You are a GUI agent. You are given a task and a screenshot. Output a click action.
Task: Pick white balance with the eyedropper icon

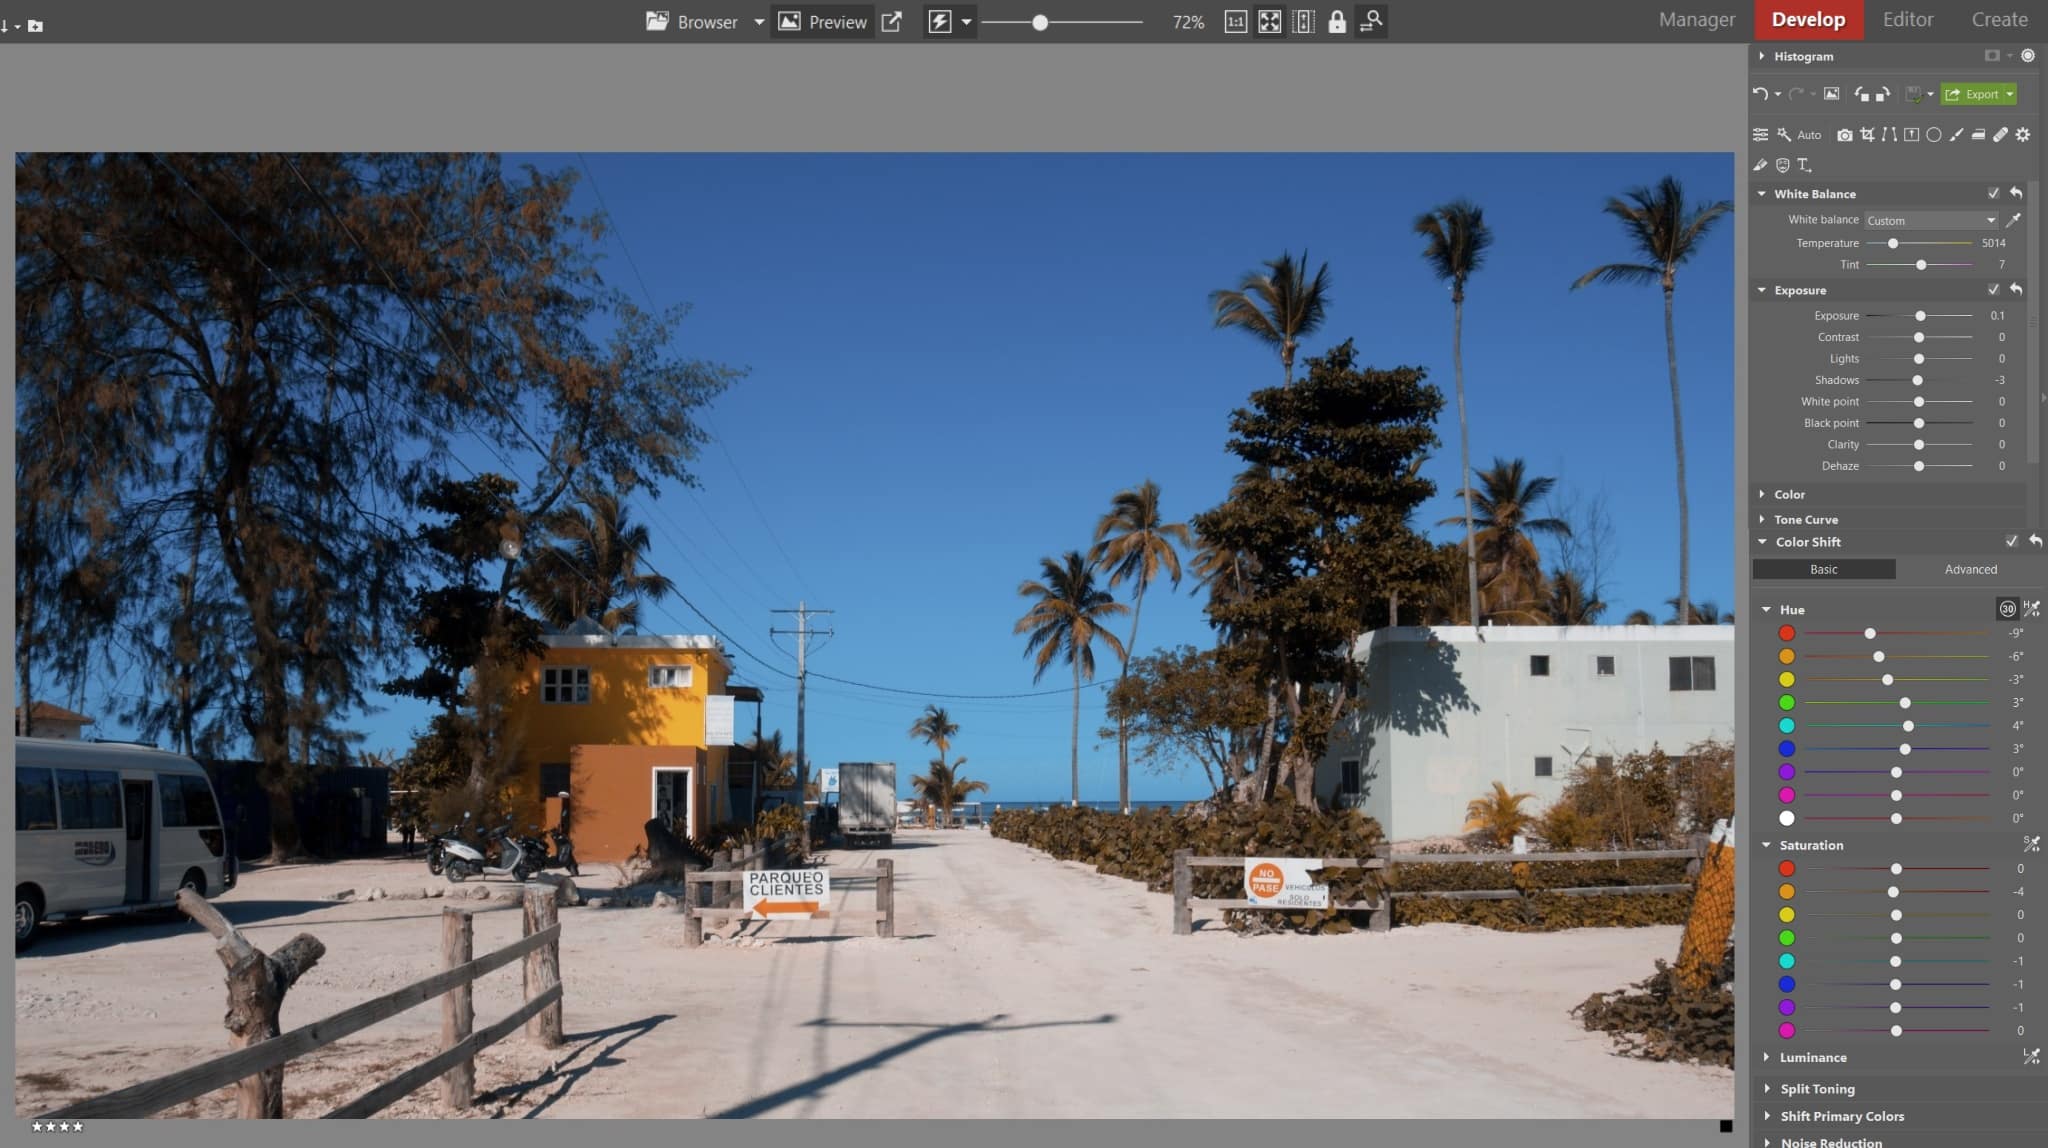tap(2015, 220)
